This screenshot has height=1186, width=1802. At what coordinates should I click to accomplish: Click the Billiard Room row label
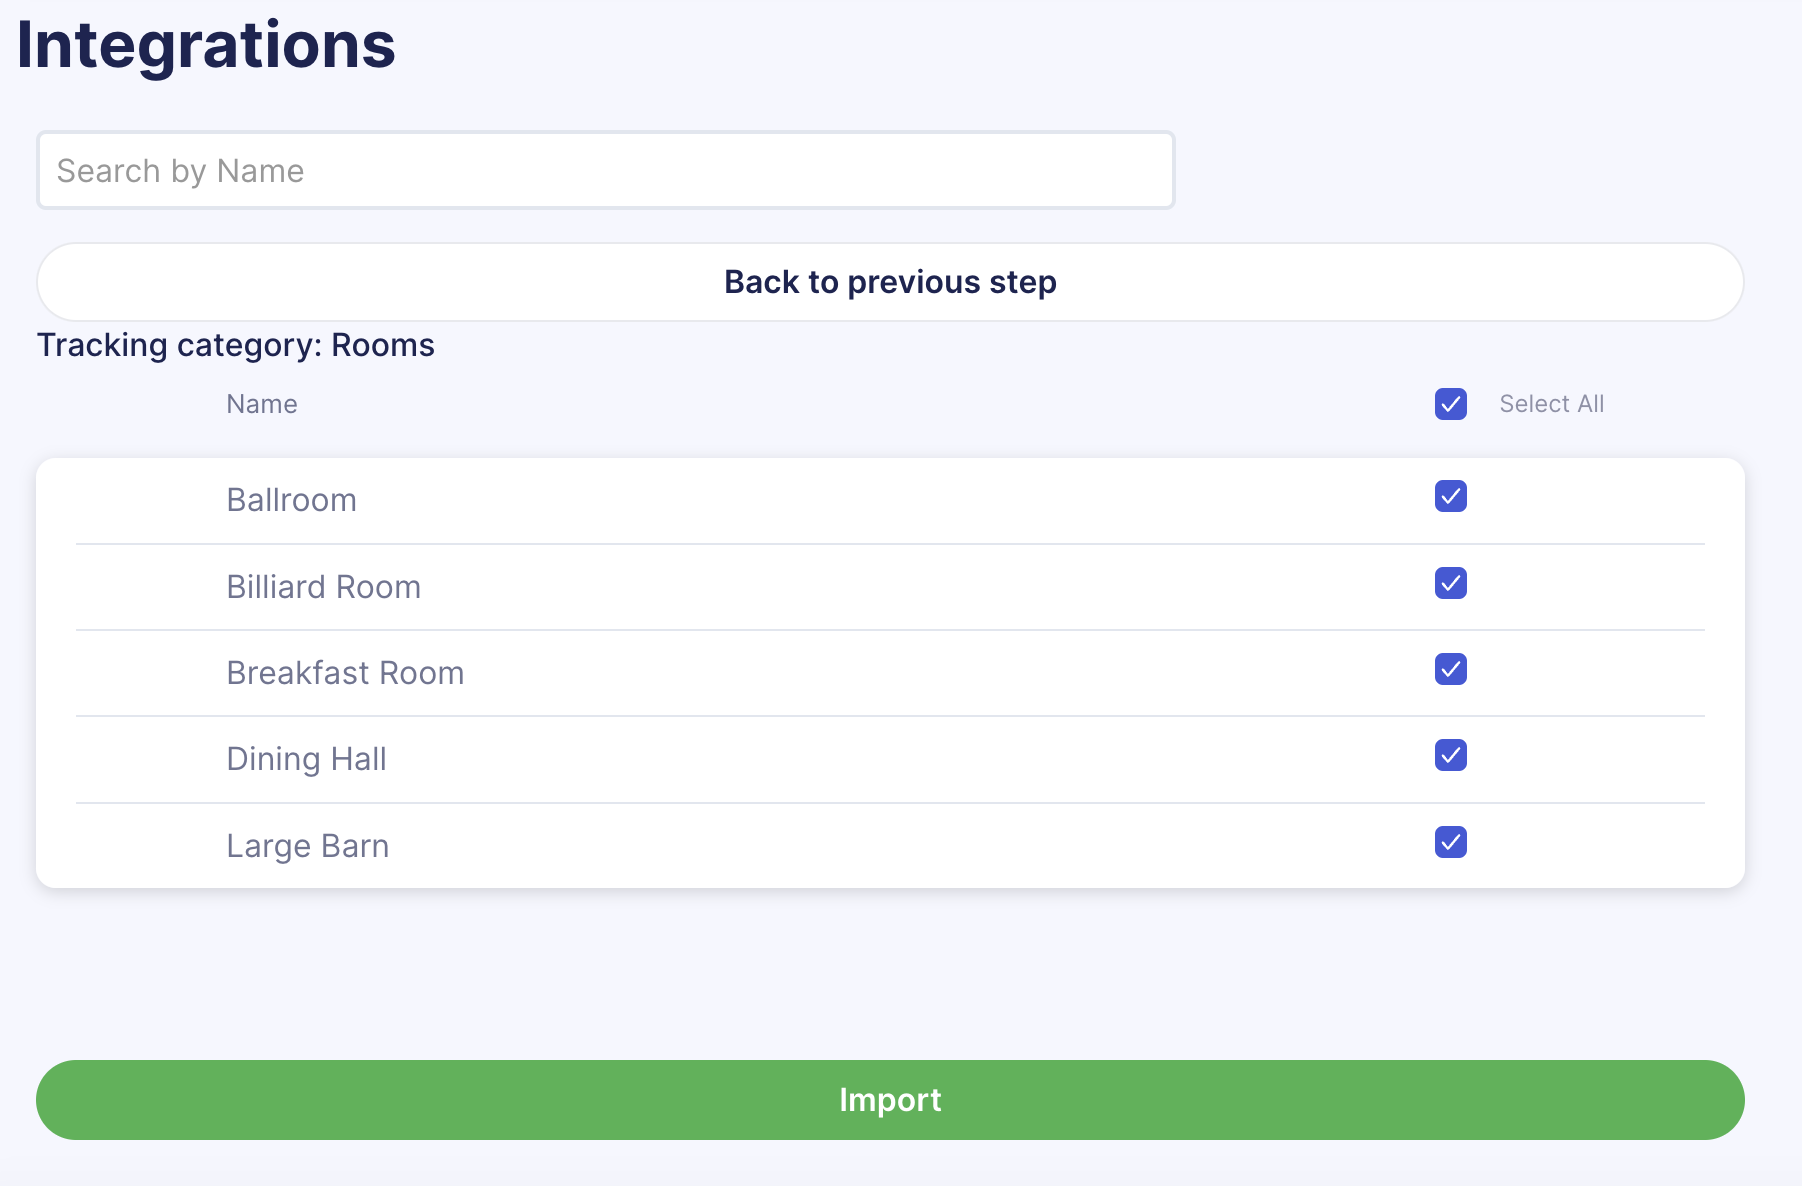tap(323, 586)
